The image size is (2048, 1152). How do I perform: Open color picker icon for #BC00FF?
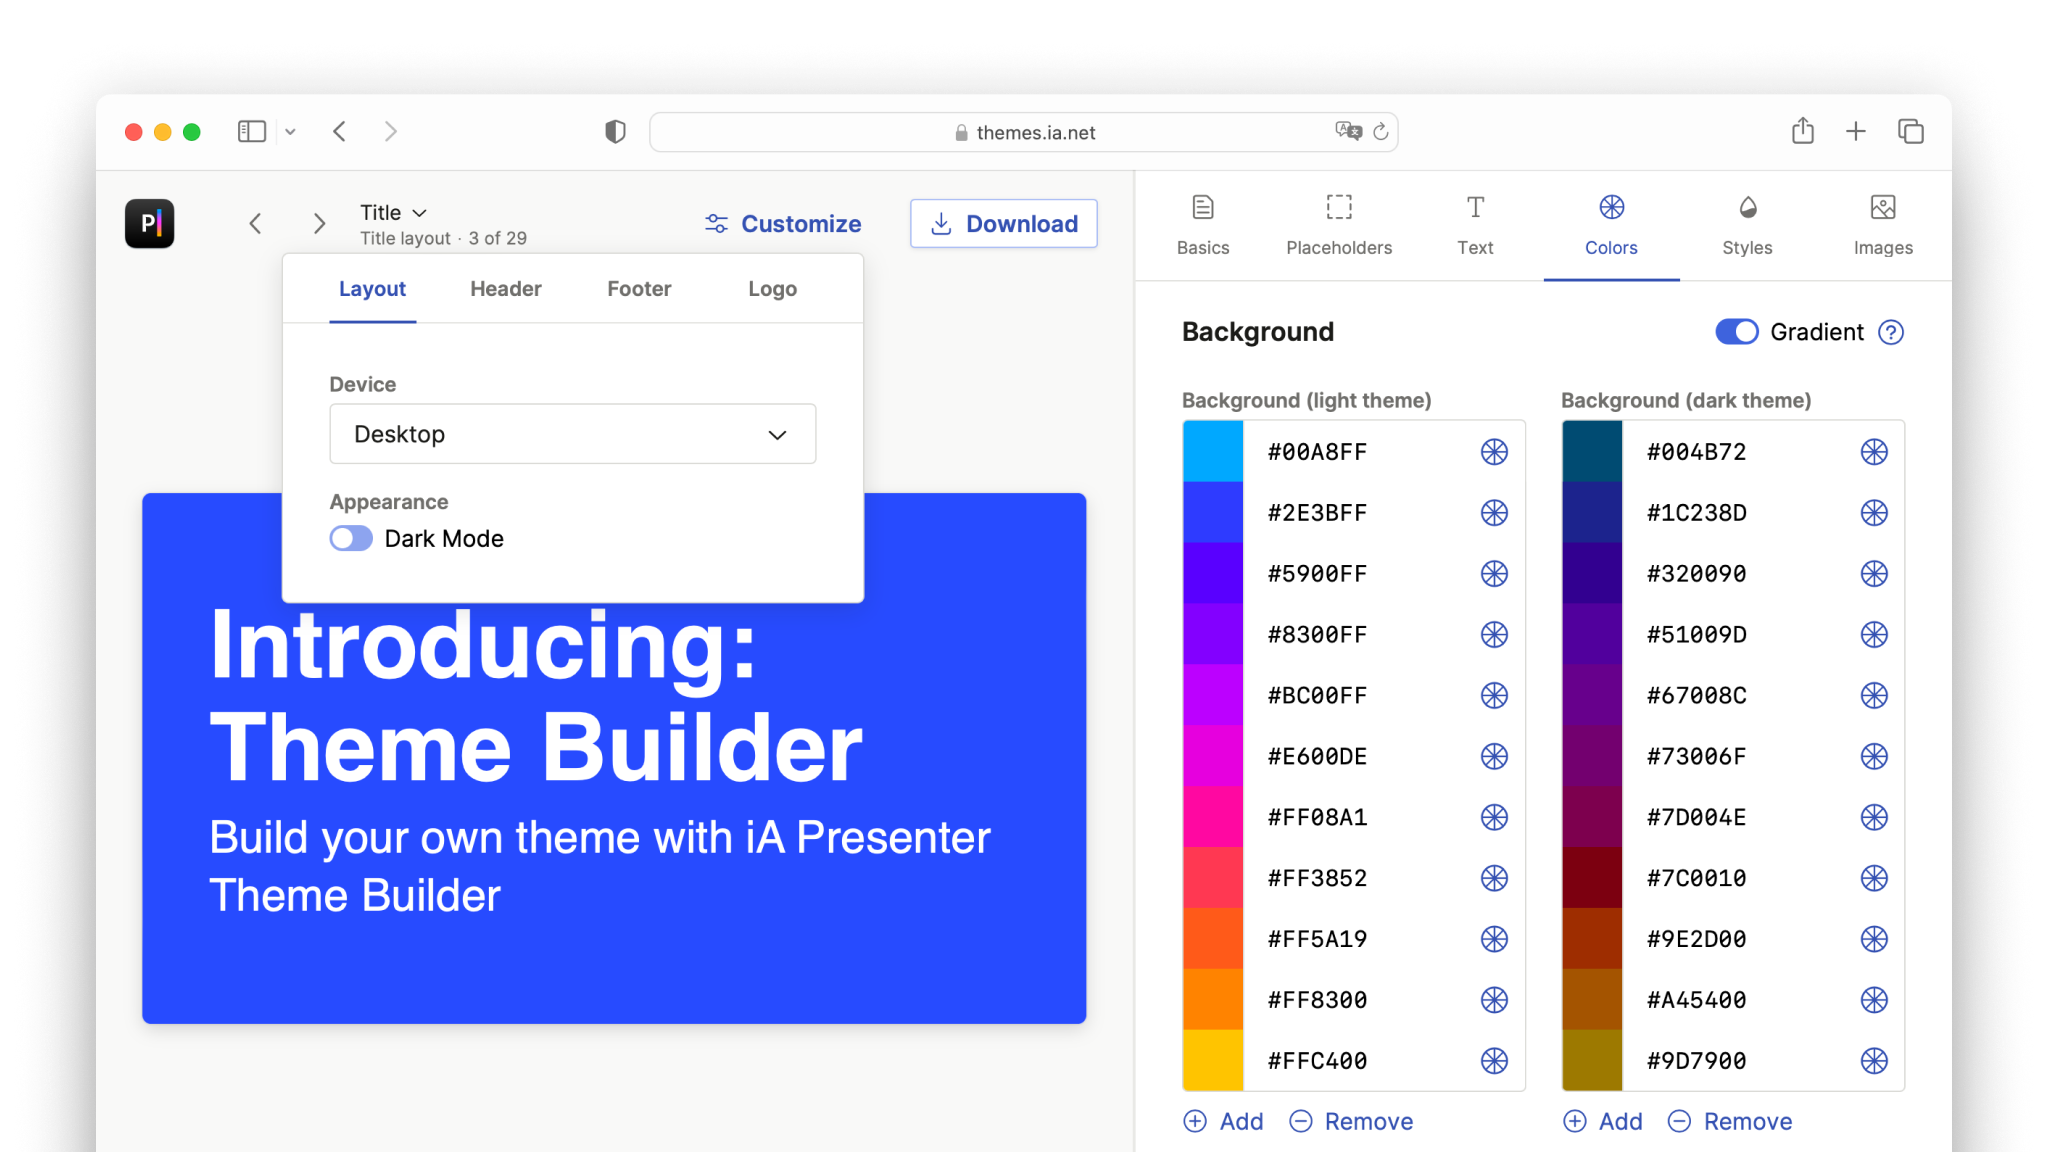click(x=1494, y=696)
